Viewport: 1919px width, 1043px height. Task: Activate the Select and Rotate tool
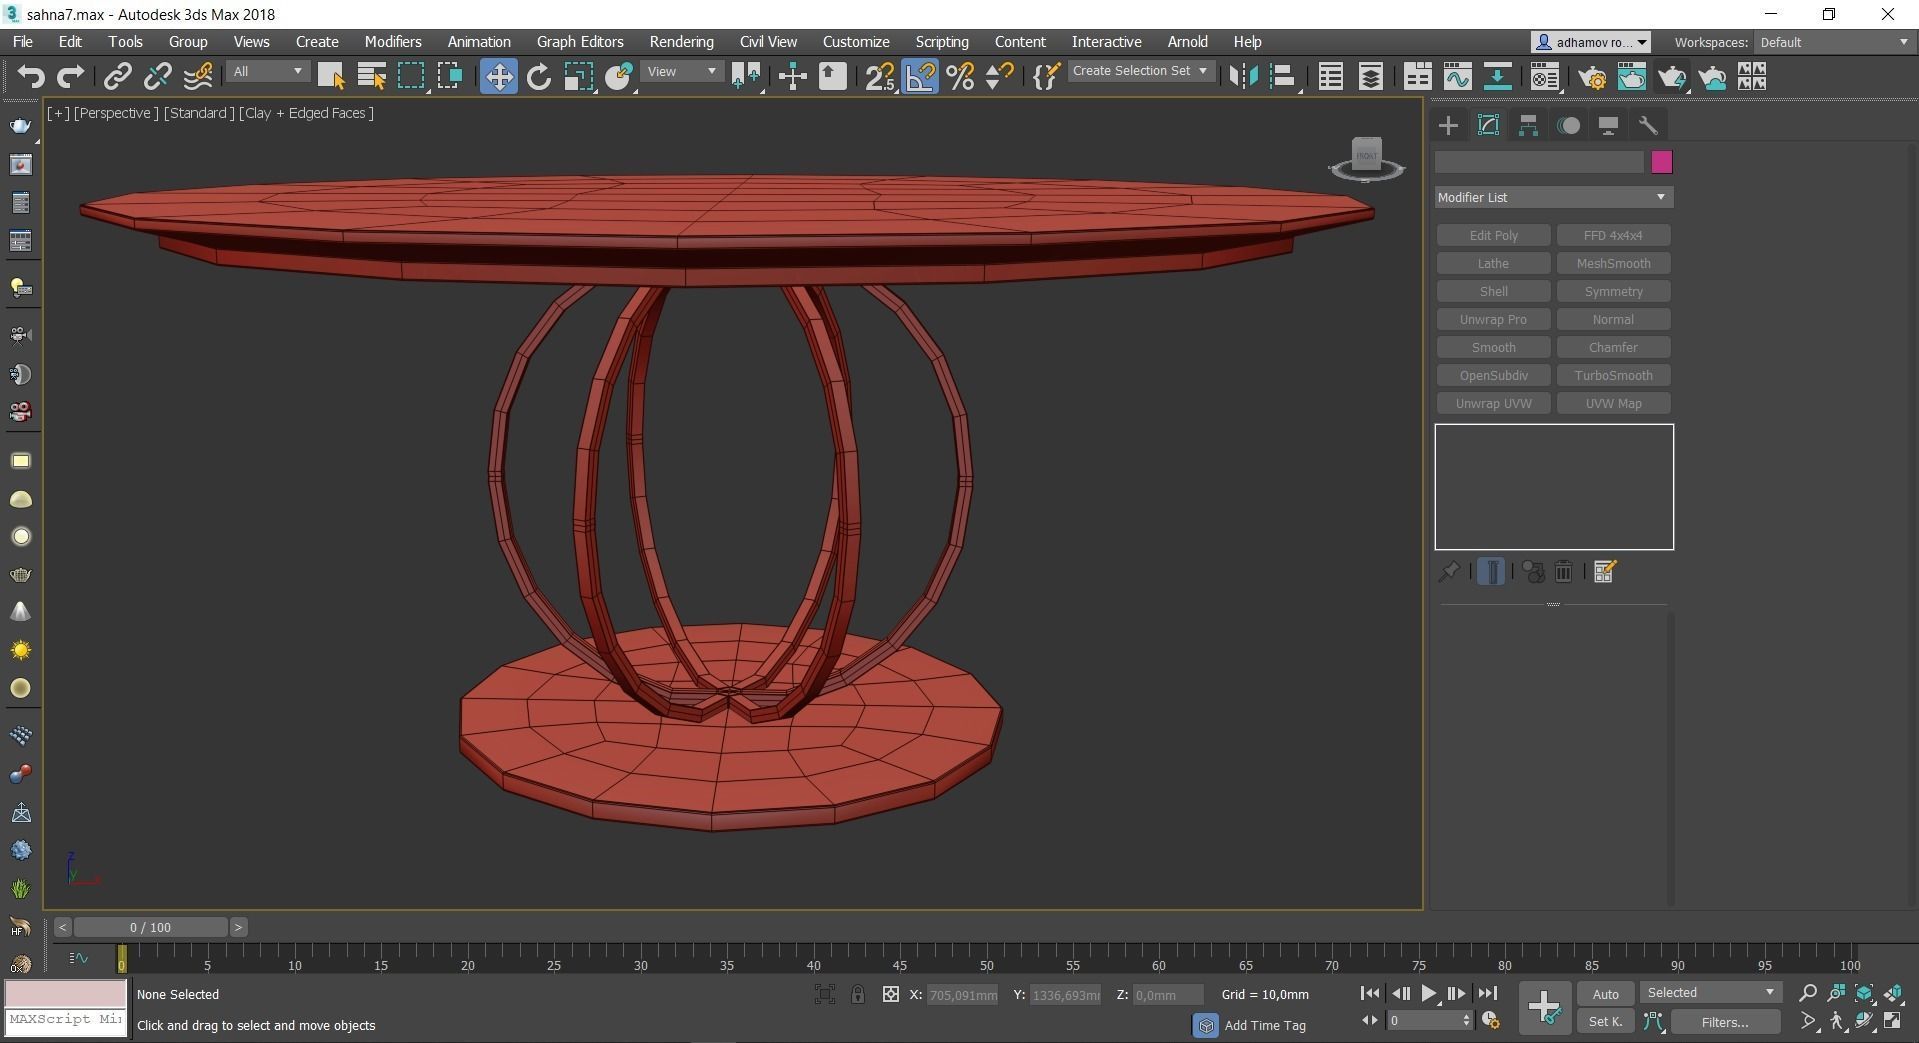click(539, 77)
